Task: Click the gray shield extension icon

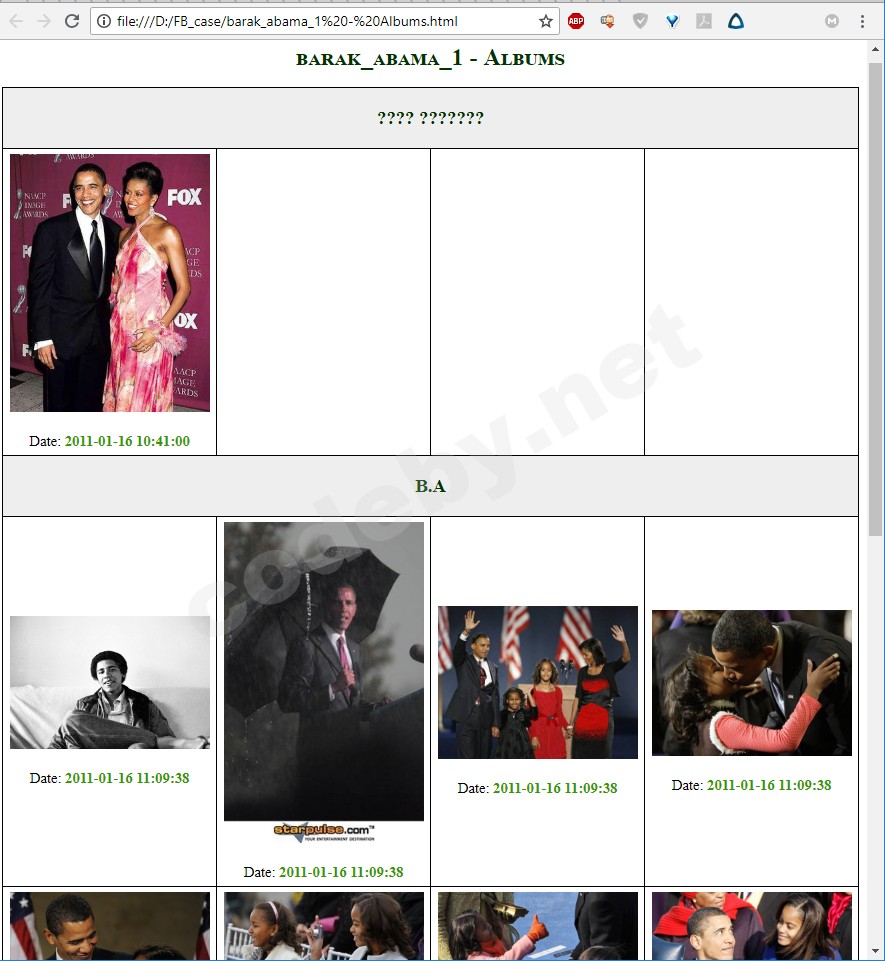Action: [640, 21]
